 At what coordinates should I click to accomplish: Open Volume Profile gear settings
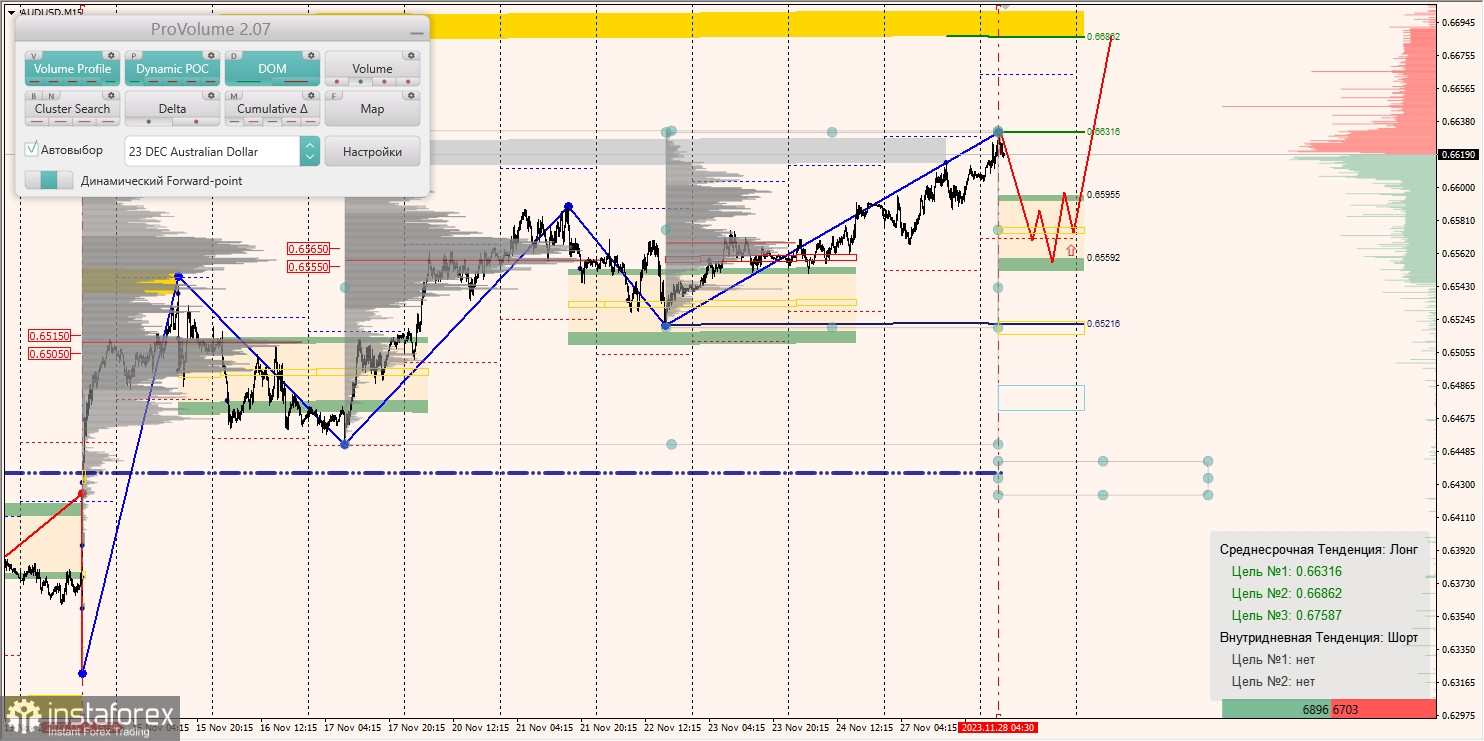tap(111, 56)
